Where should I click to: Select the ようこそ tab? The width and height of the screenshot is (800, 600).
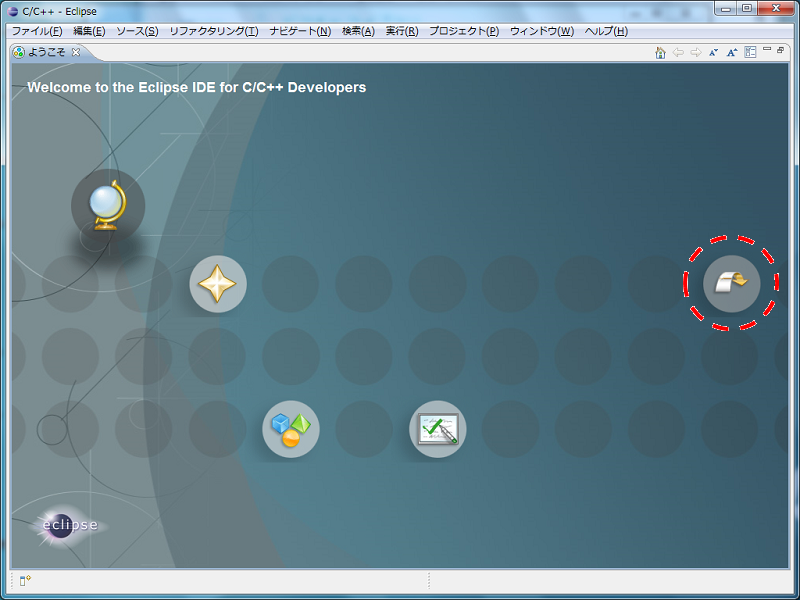46,52
